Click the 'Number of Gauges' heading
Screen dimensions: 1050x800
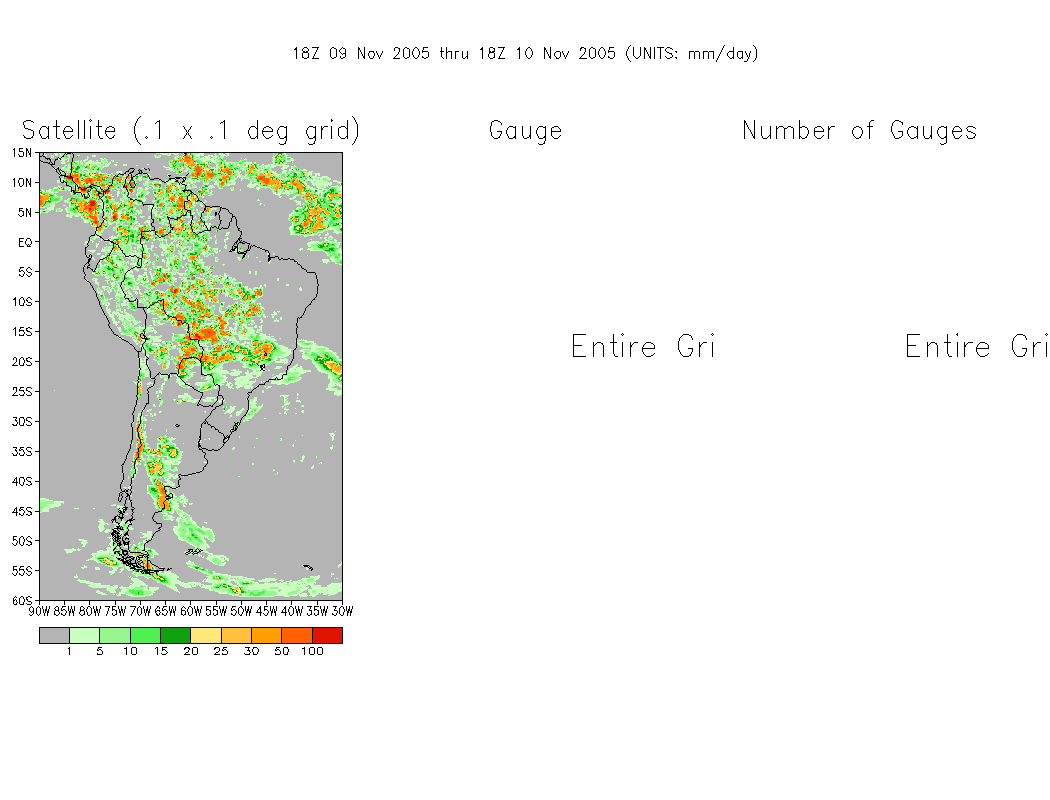860,131
